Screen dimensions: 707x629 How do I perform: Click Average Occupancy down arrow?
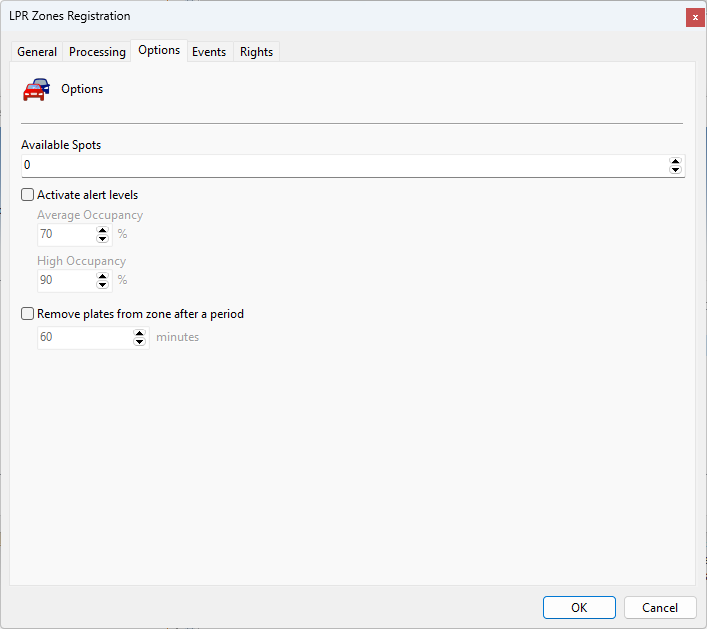pos(102,239)
